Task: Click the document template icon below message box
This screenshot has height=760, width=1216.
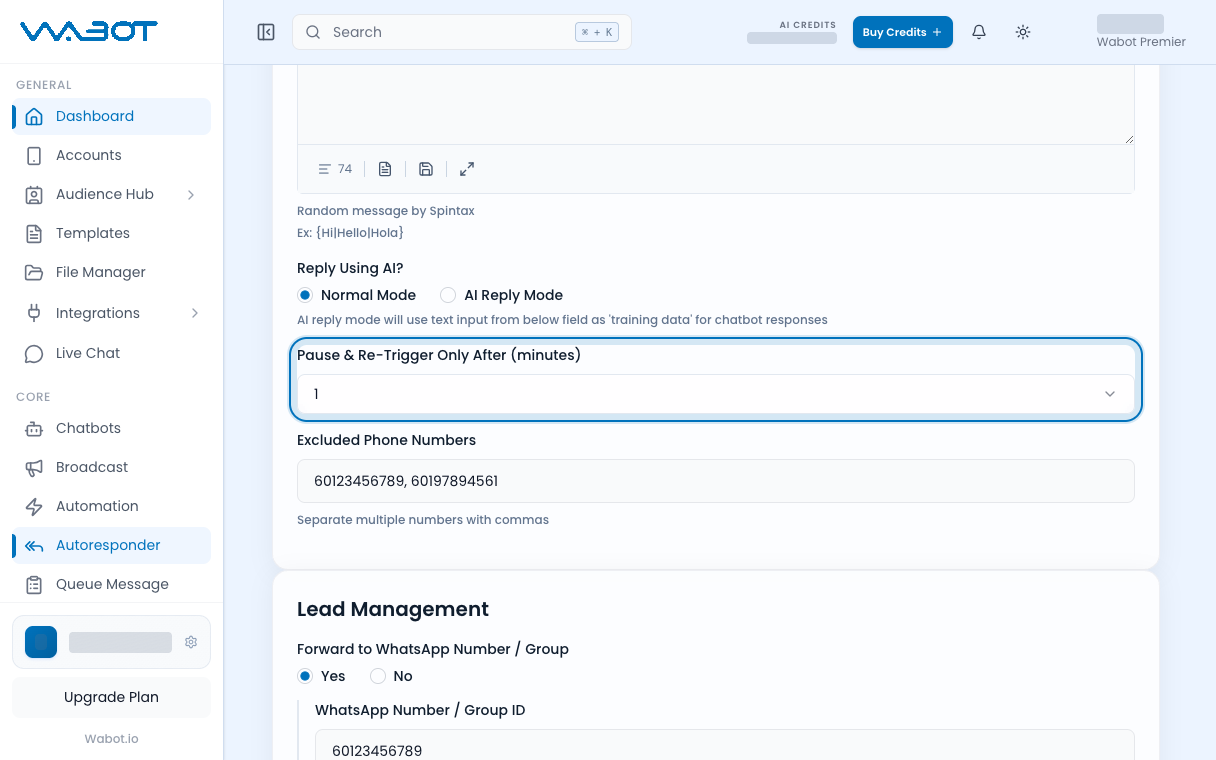Action: tap(385, 169)
